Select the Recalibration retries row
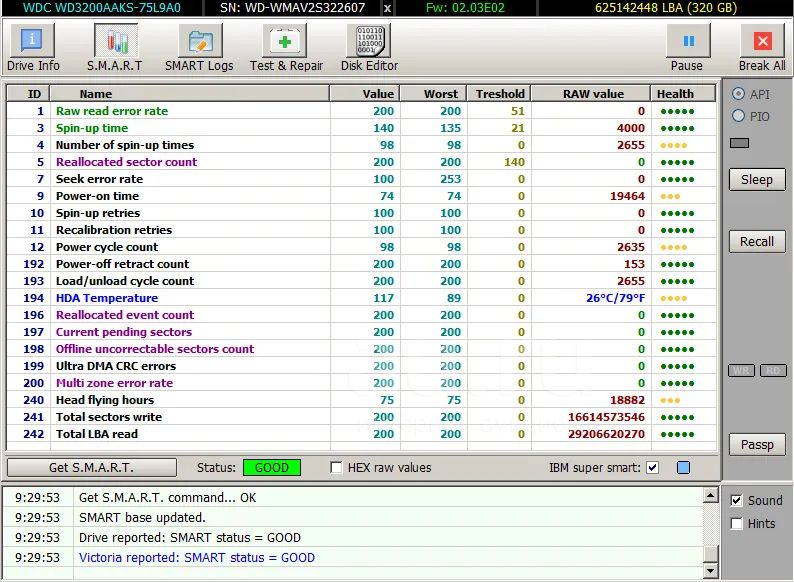Viewport: 794px width, 582px height. 362,230
